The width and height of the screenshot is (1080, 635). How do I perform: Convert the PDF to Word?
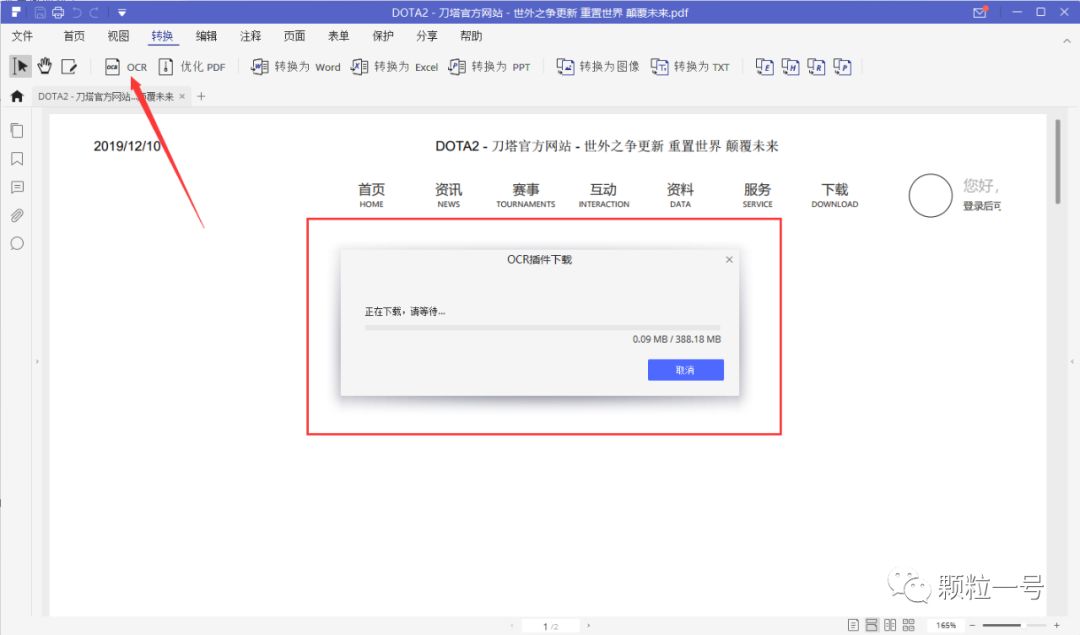click(x=295, y=67)
